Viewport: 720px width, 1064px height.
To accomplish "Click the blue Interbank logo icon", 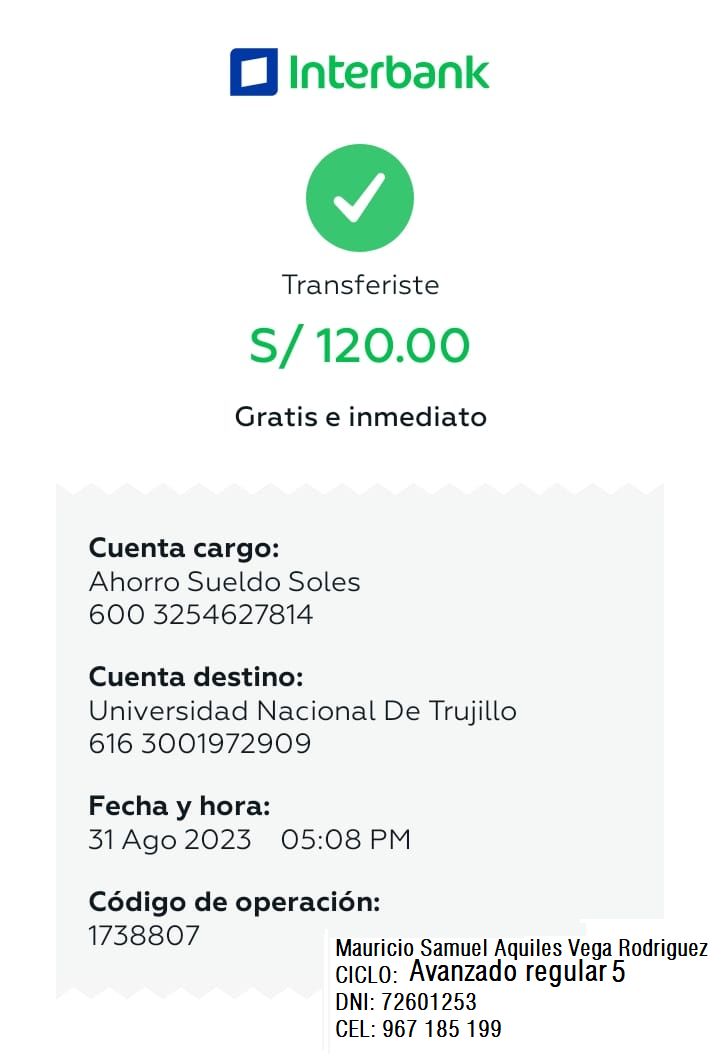I will [x=253, y=72].
